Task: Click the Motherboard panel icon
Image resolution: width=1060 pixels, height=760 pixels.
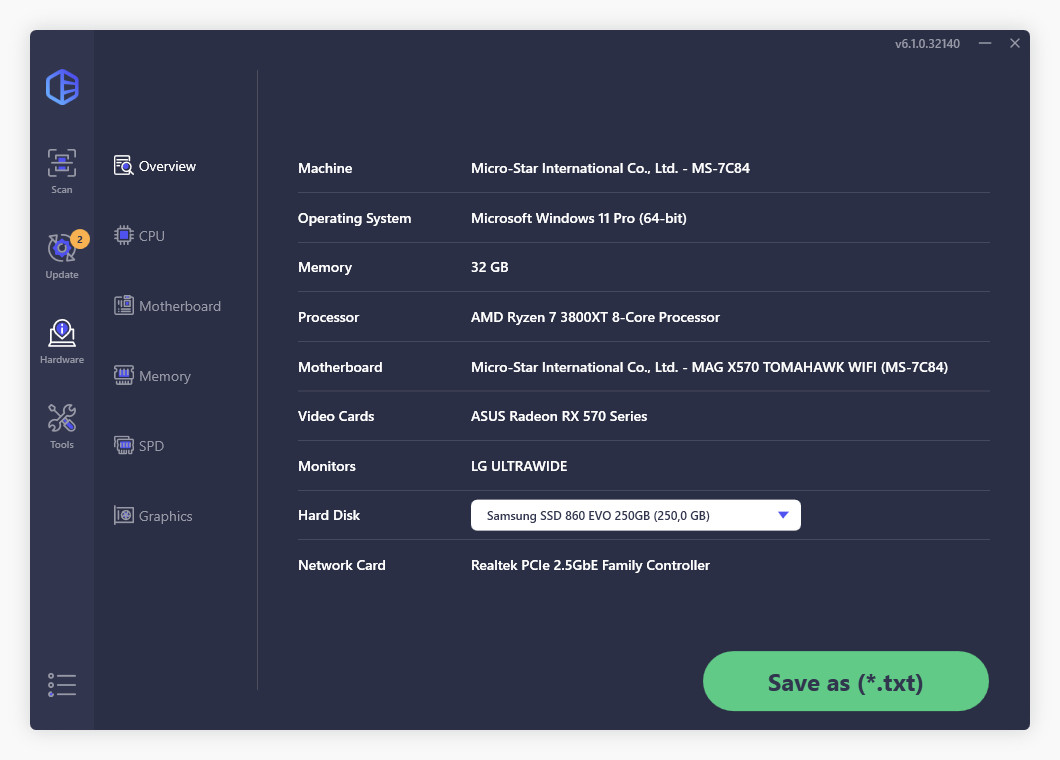Action: [125, 305]
